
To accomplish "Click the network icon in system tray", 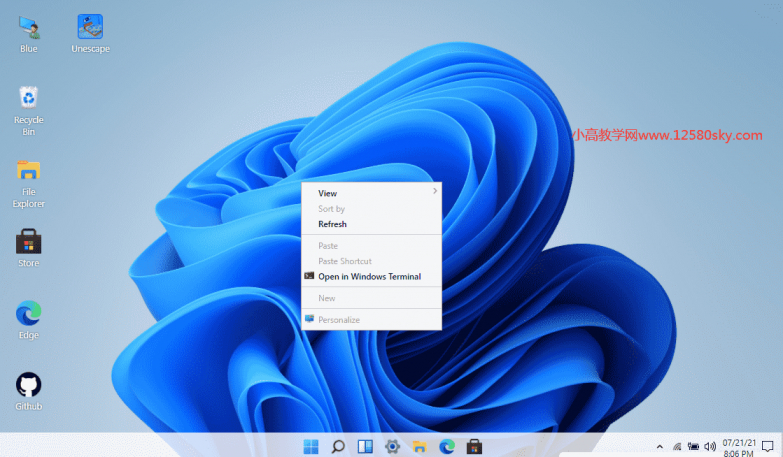I will [677, 446].
